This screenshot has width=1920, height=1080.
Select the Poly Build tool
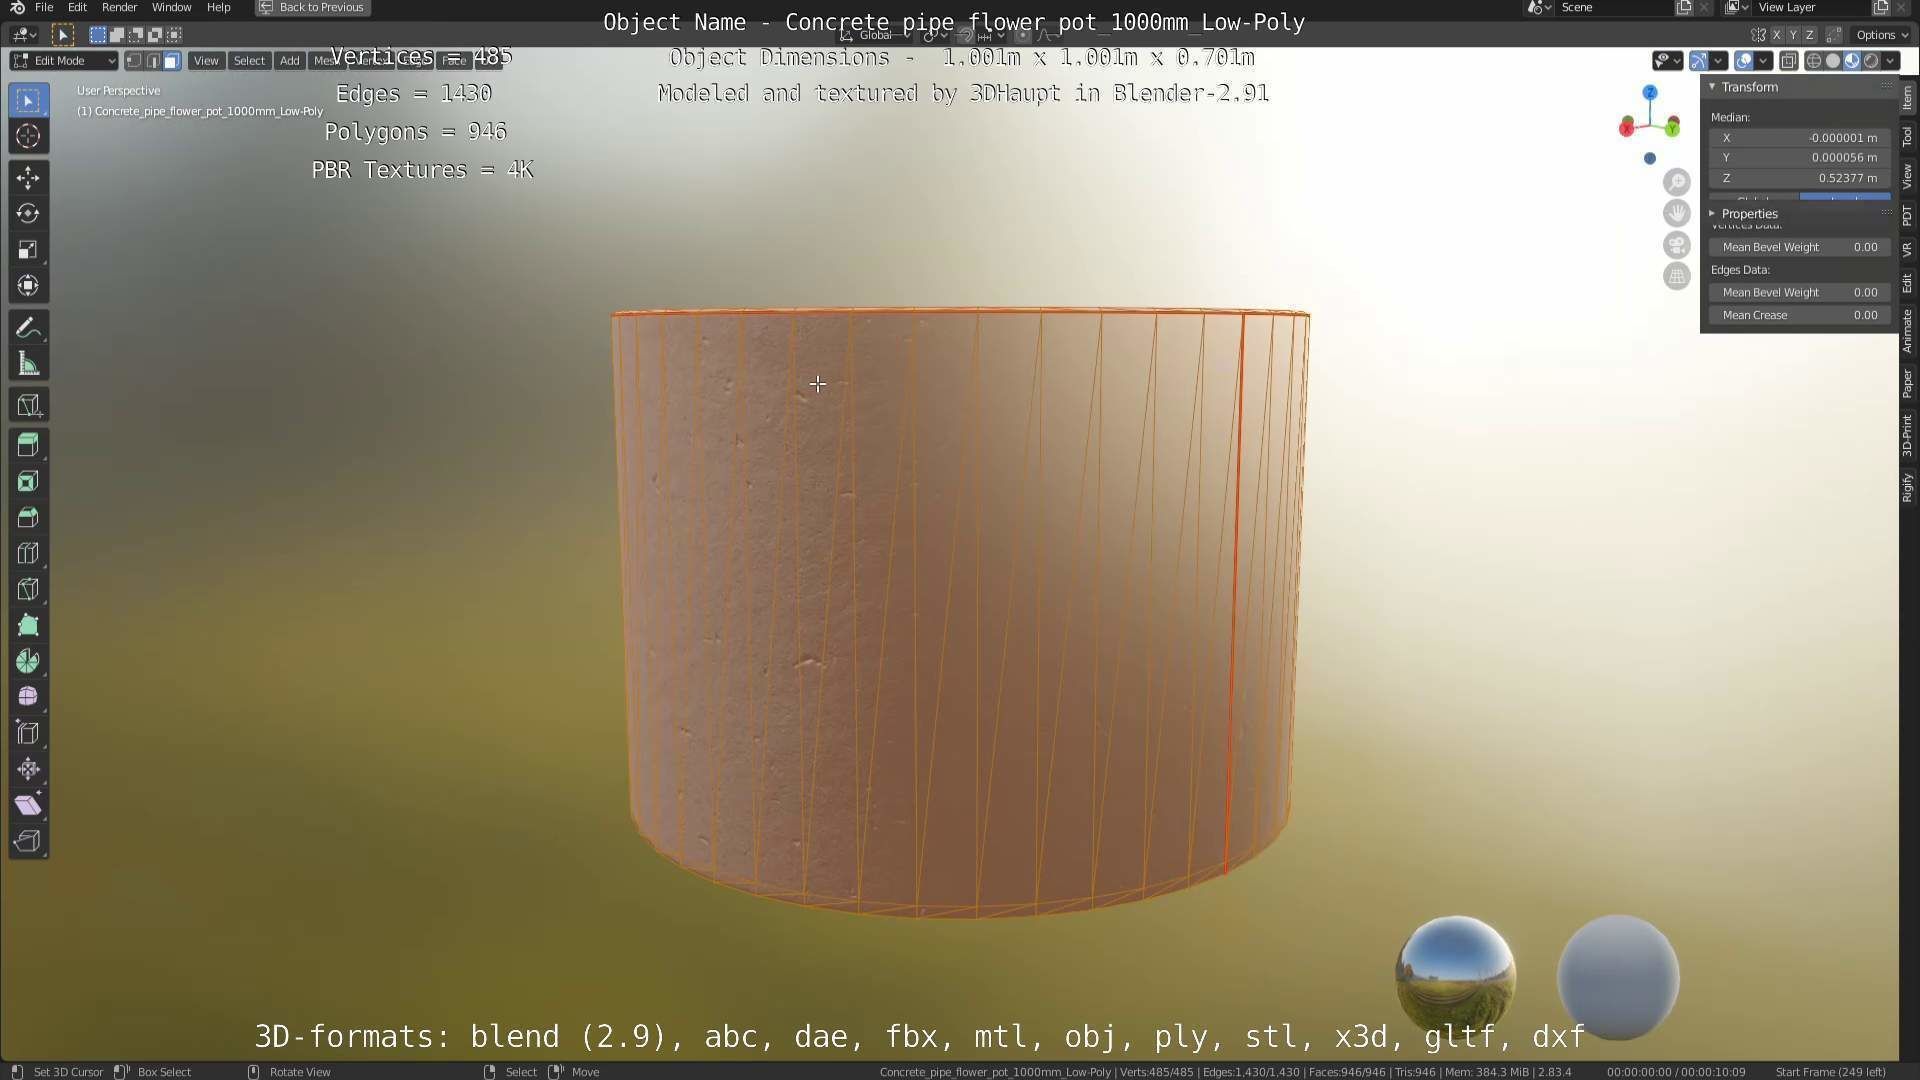(28, 625)
